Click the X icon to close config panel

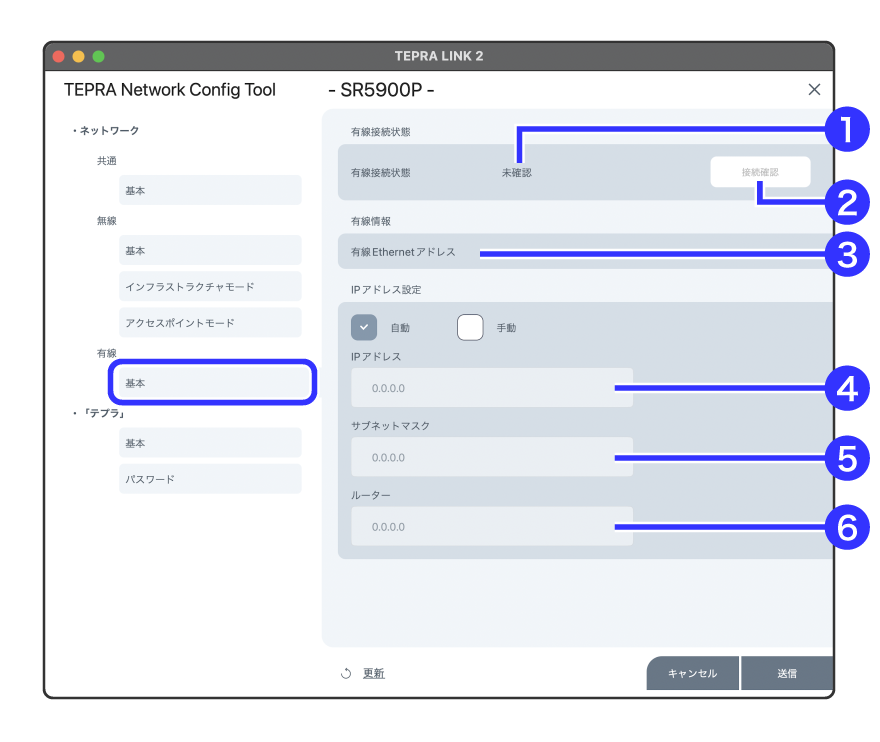pyautogui.click(x=814, y=90)
